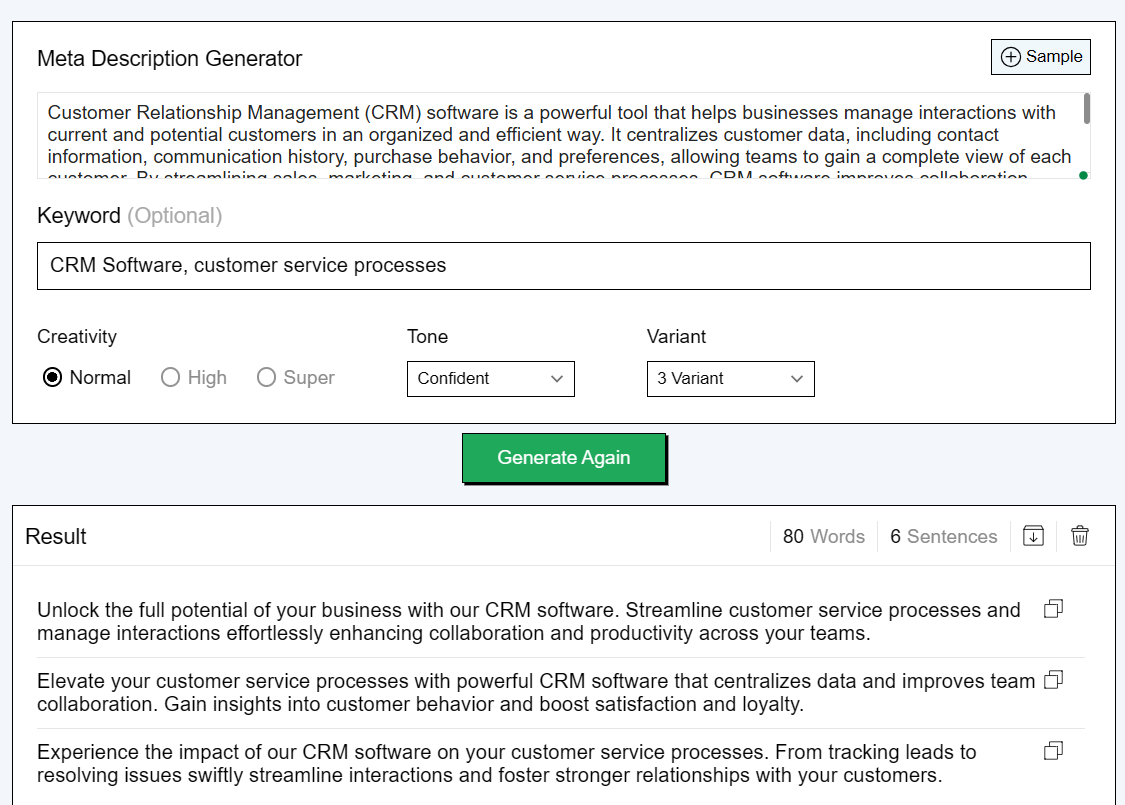
Task: Click the "Unlock the full potential" result text
Action: [528, 621]
